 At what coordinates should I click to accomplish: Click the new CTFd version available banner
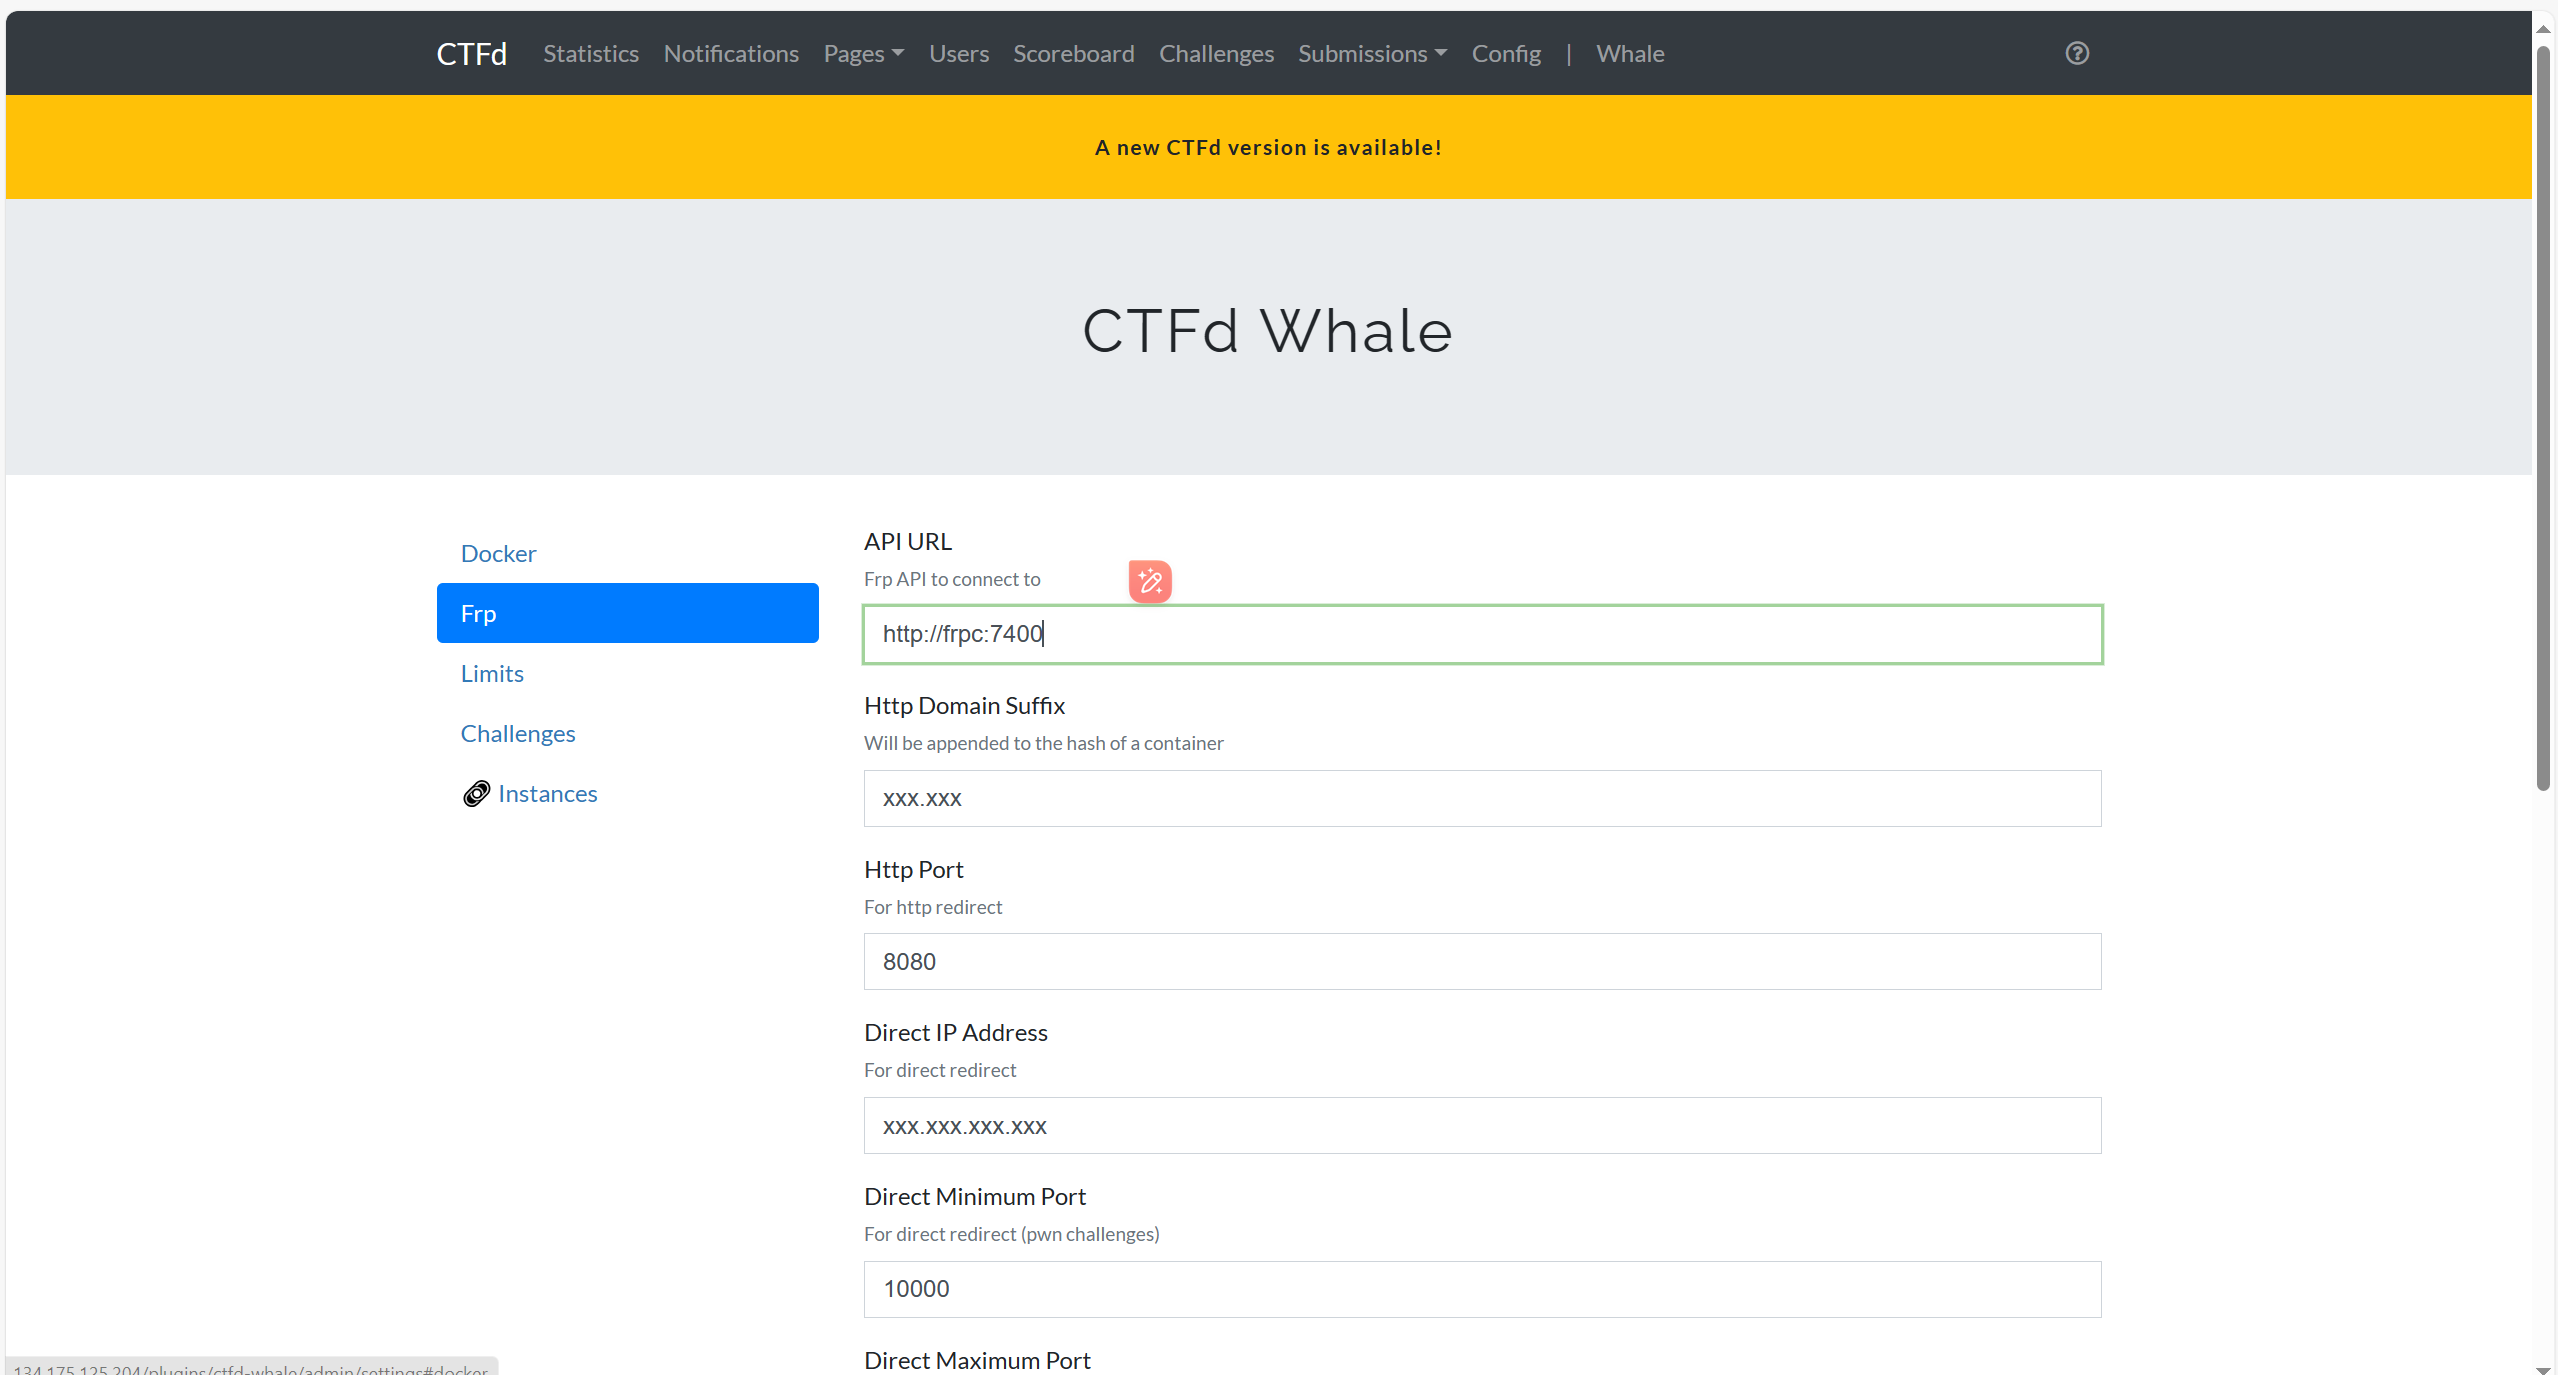point(1267,147)
